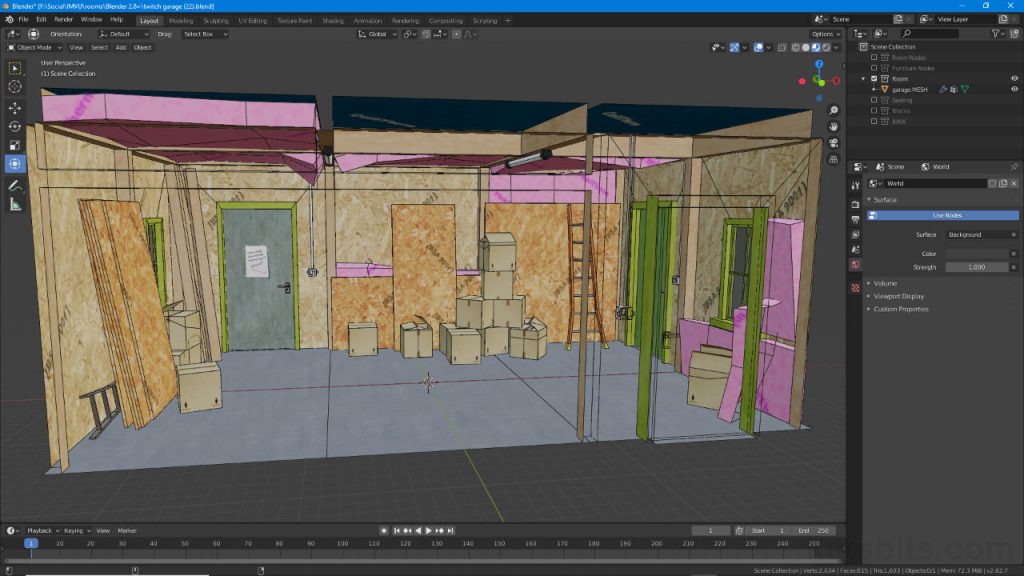Activate the Cursor tool
1024x576 pixels.
point(14,87)
